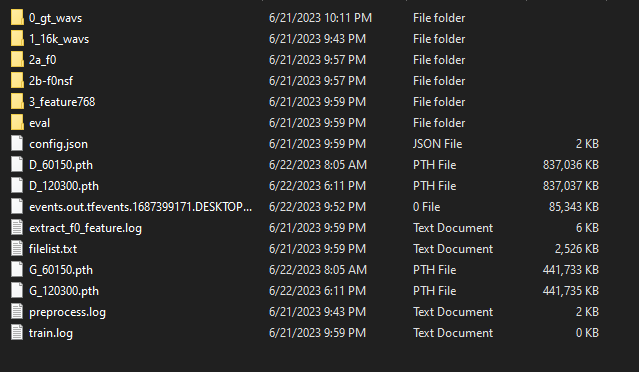
Task: Select the extract_f0_feature.log document icon
Action: coord(17,228)
